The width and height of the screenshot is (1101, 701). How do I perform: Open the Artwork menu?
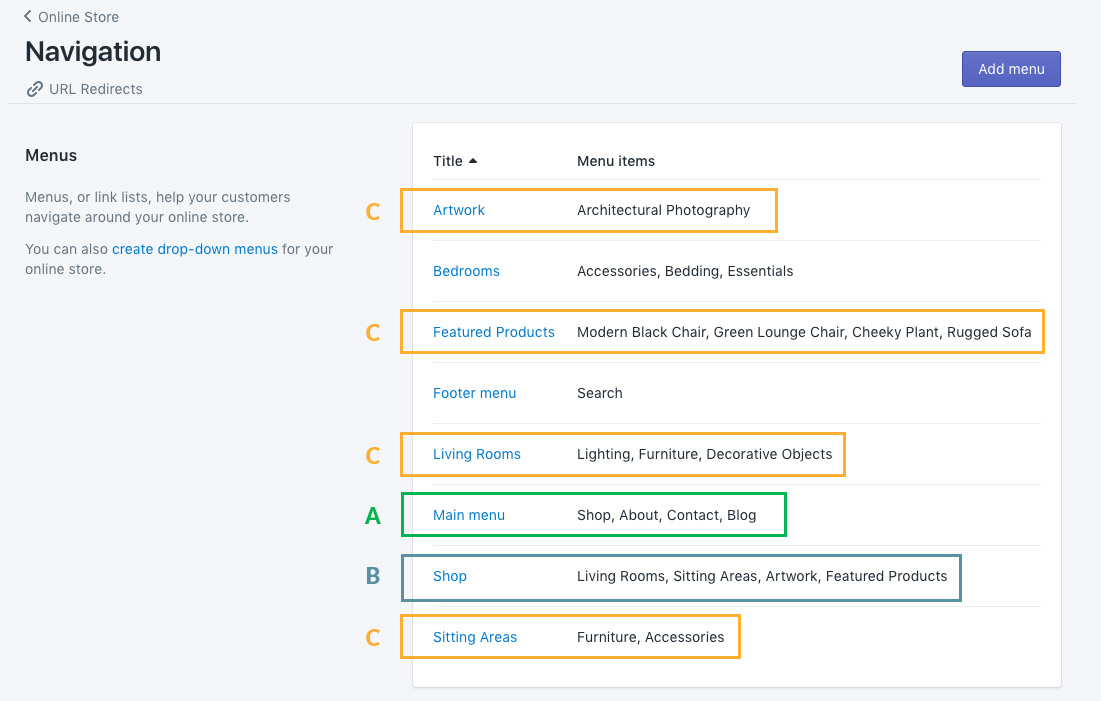coord(459,210)
